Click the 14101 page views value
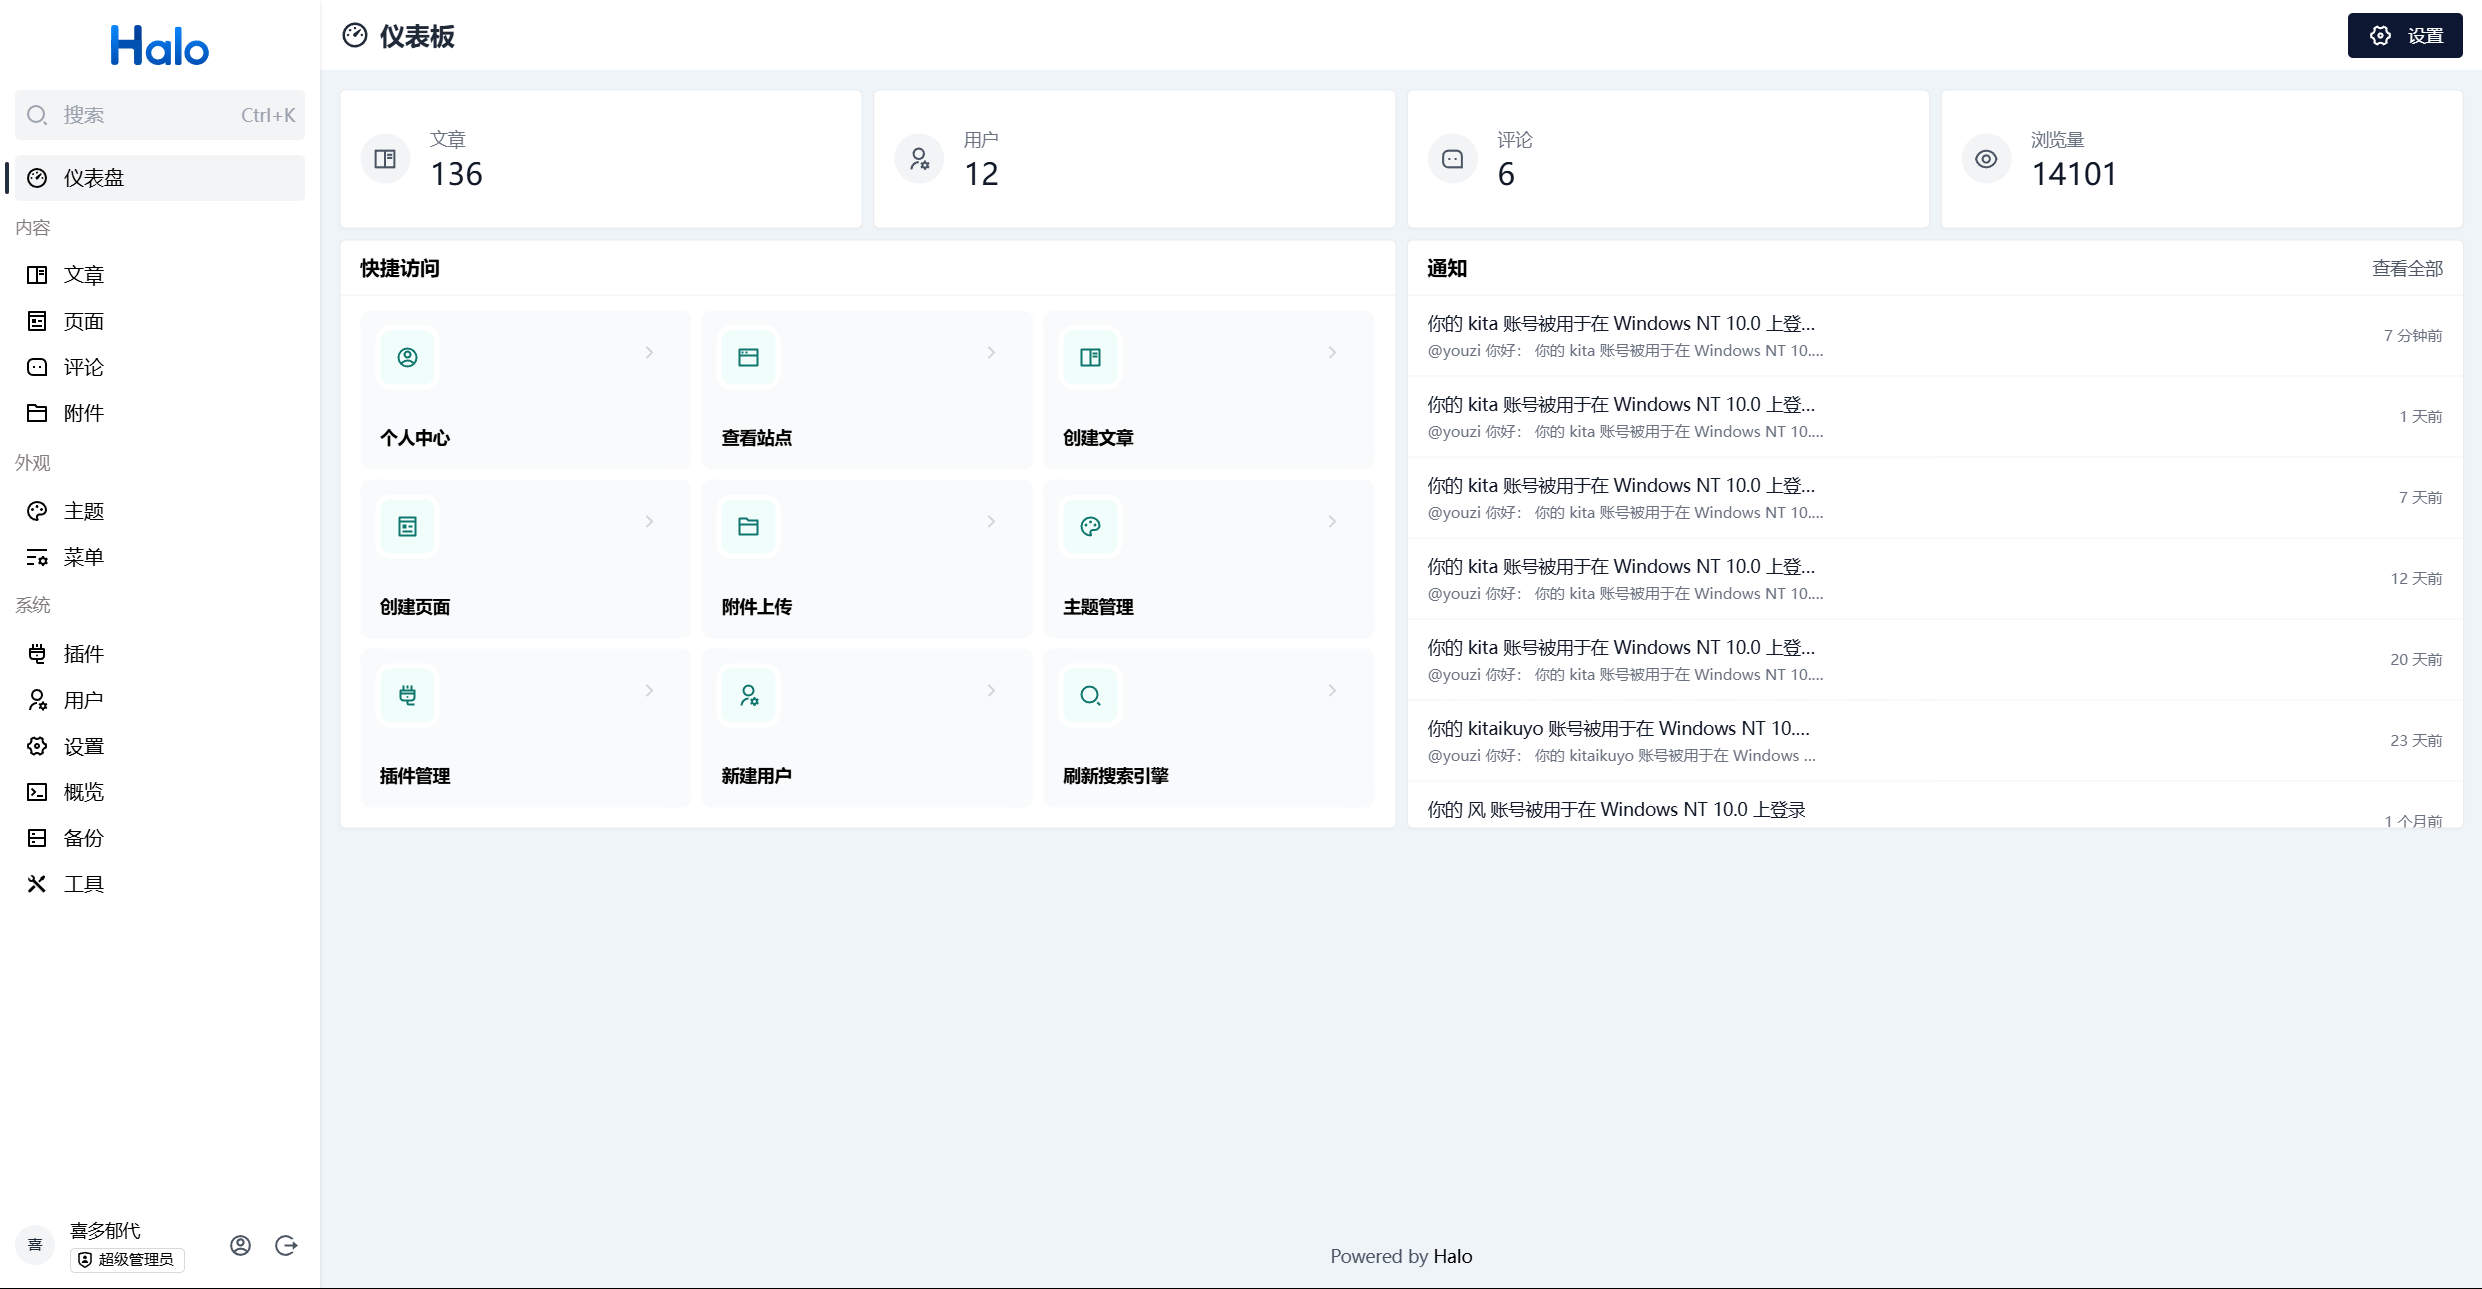2482x1289 pixels. tap(2073, 174)
